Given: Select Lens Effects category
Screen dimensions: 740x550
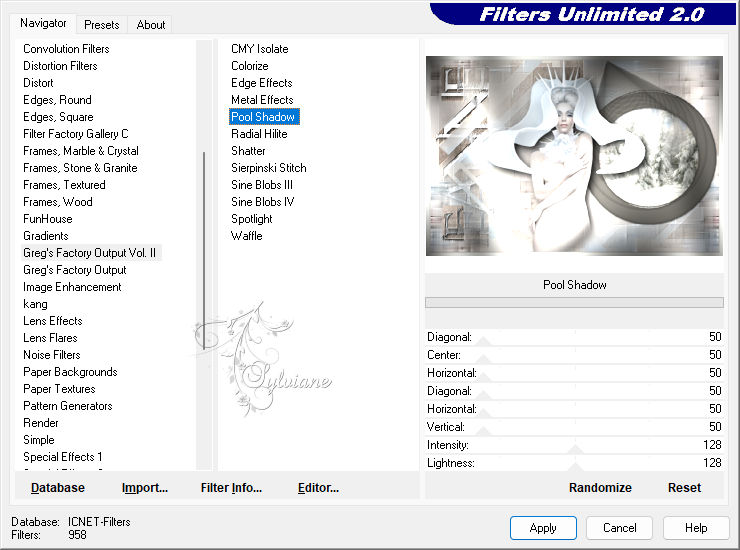Looking at the screenshot, I should pyautogui.click(x=53, y=321).
